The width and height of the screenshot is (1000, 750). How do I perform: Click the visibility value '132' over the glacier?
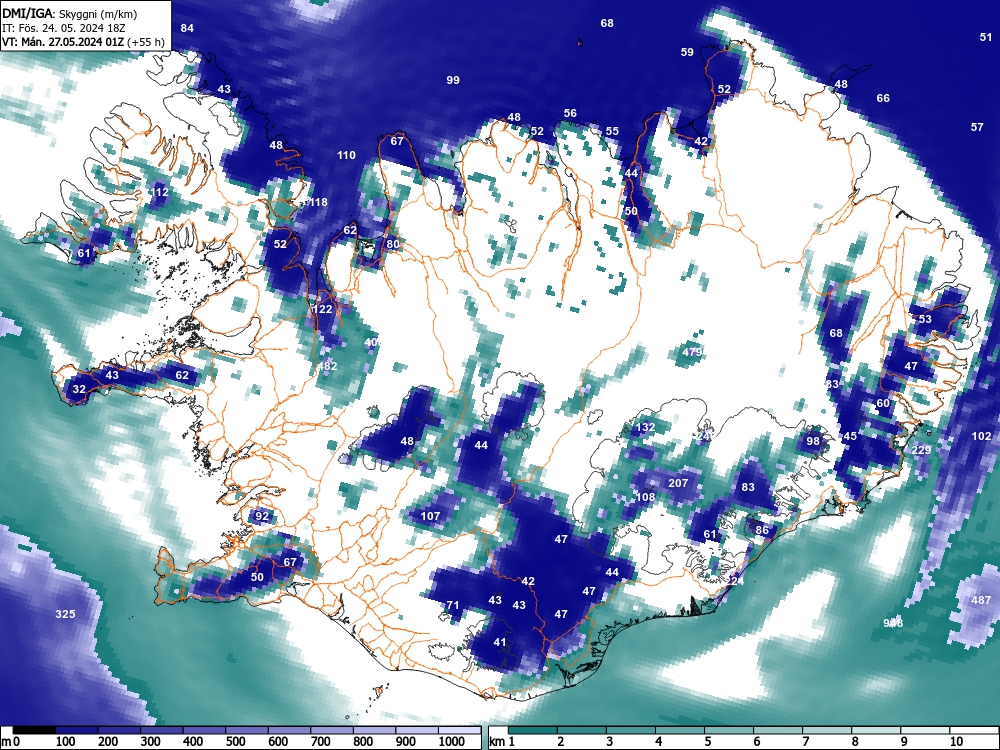pos(645,428)
